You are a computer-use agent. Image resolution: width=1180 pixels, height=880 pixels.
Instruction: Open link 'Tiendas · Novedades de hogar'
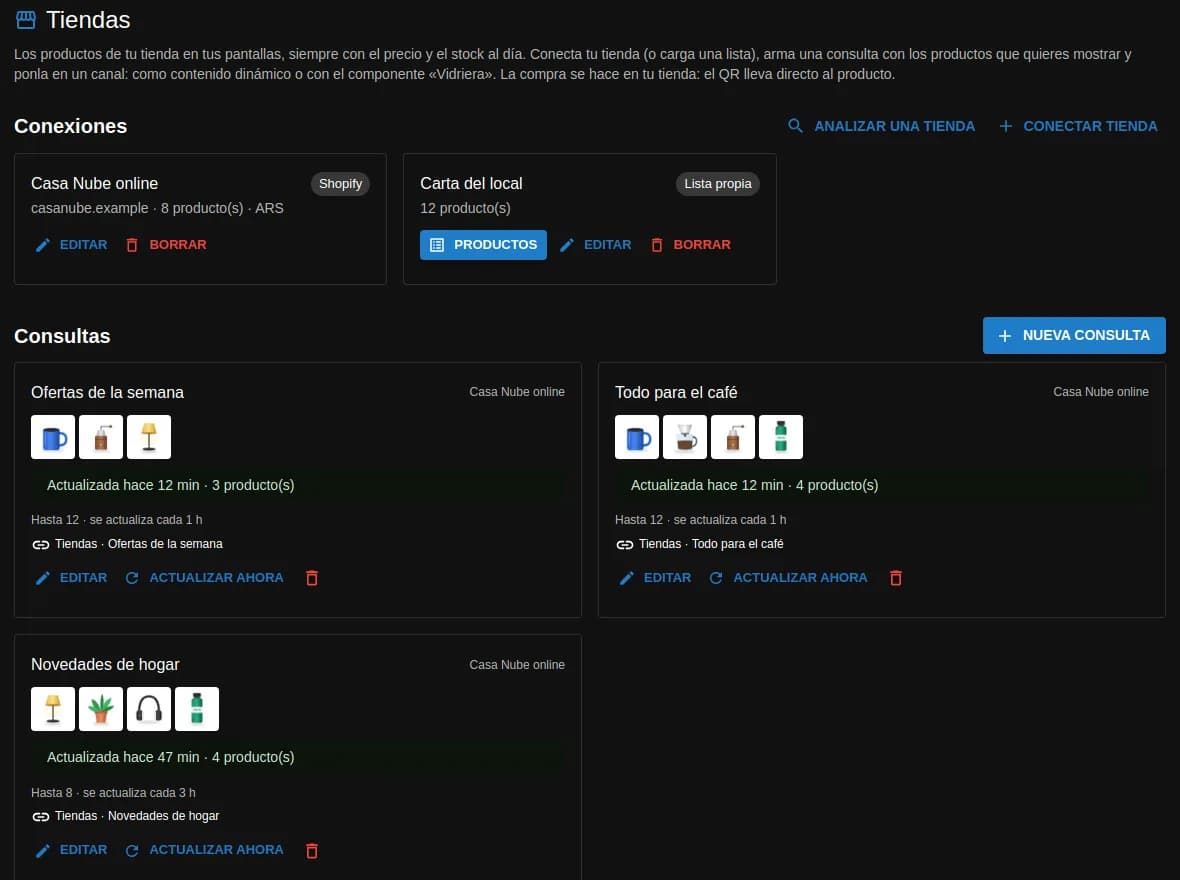137,815
